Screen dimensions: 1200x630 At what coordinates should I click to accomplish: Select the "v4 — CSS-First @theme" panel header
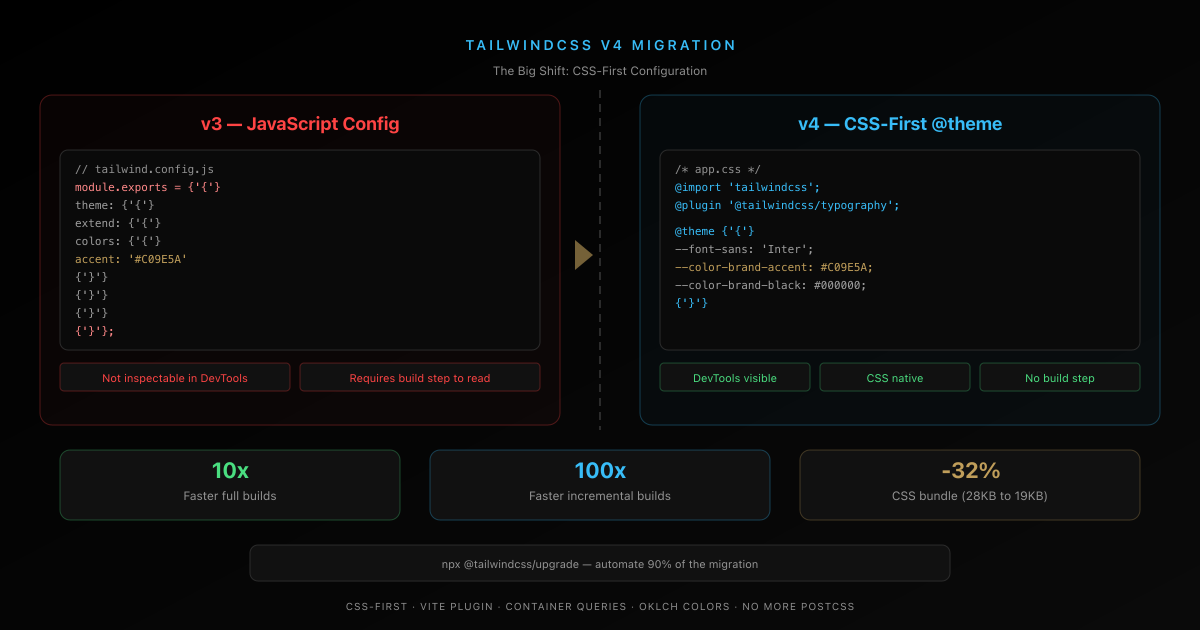point(899,123)
